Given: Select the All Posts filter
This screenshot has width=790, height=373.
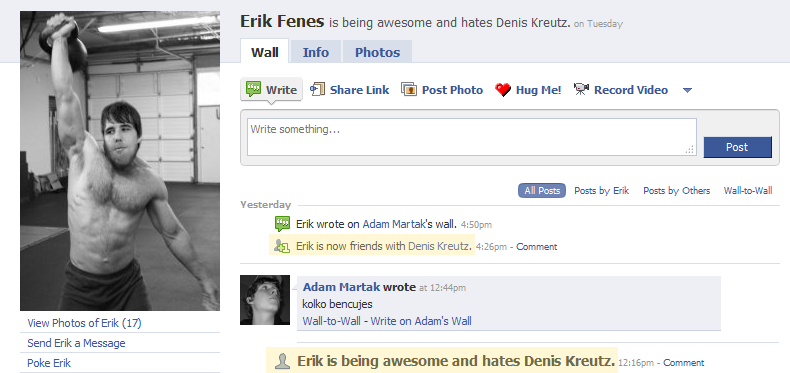Looking at the screenshot, I should (542, 191).
